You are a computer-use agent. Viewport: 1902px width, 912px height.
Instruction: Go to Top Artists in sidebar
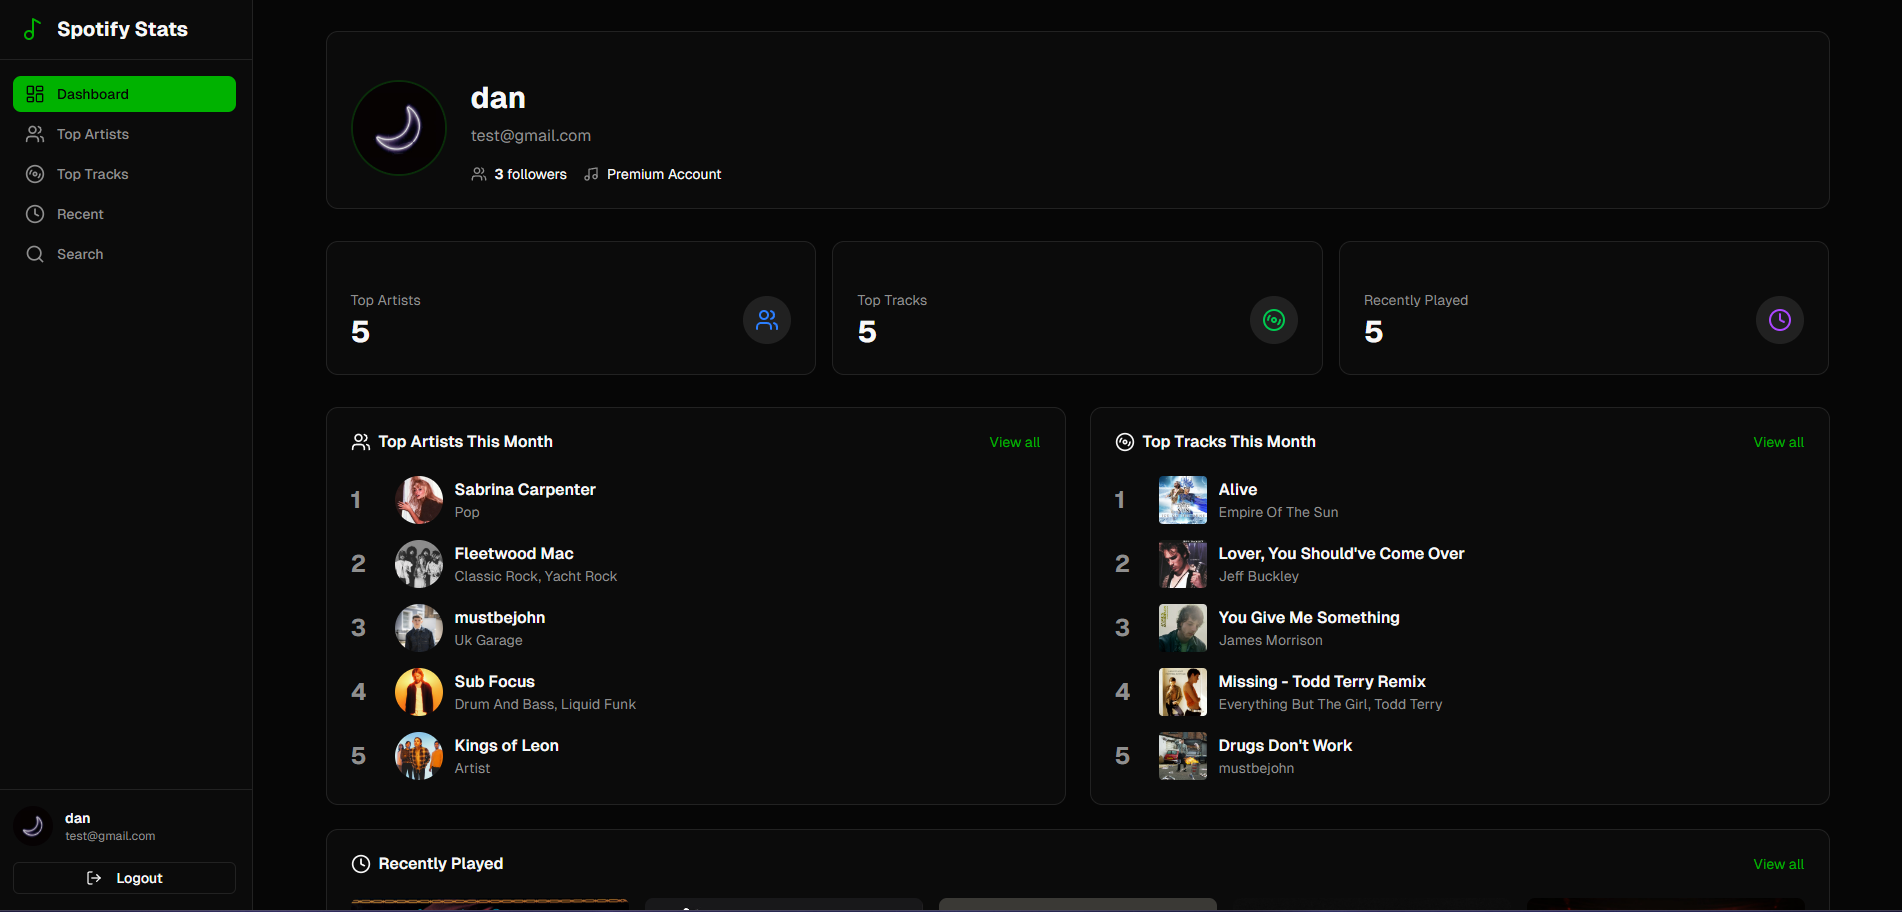[x=93, y=134]
